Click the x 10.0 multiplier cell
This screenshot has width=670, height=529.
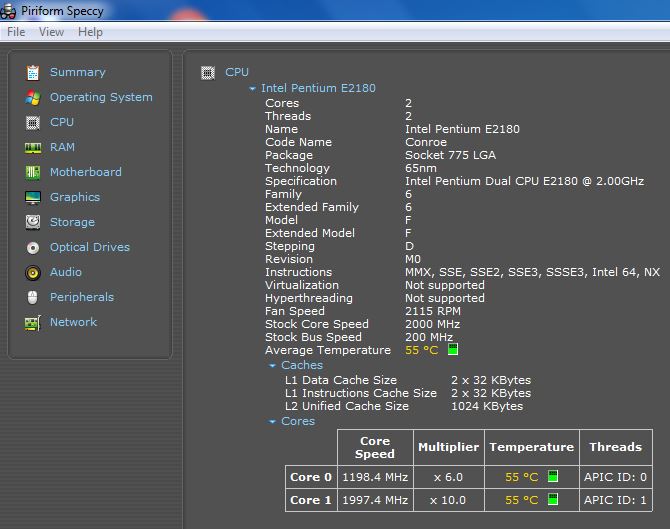point(449,500)
